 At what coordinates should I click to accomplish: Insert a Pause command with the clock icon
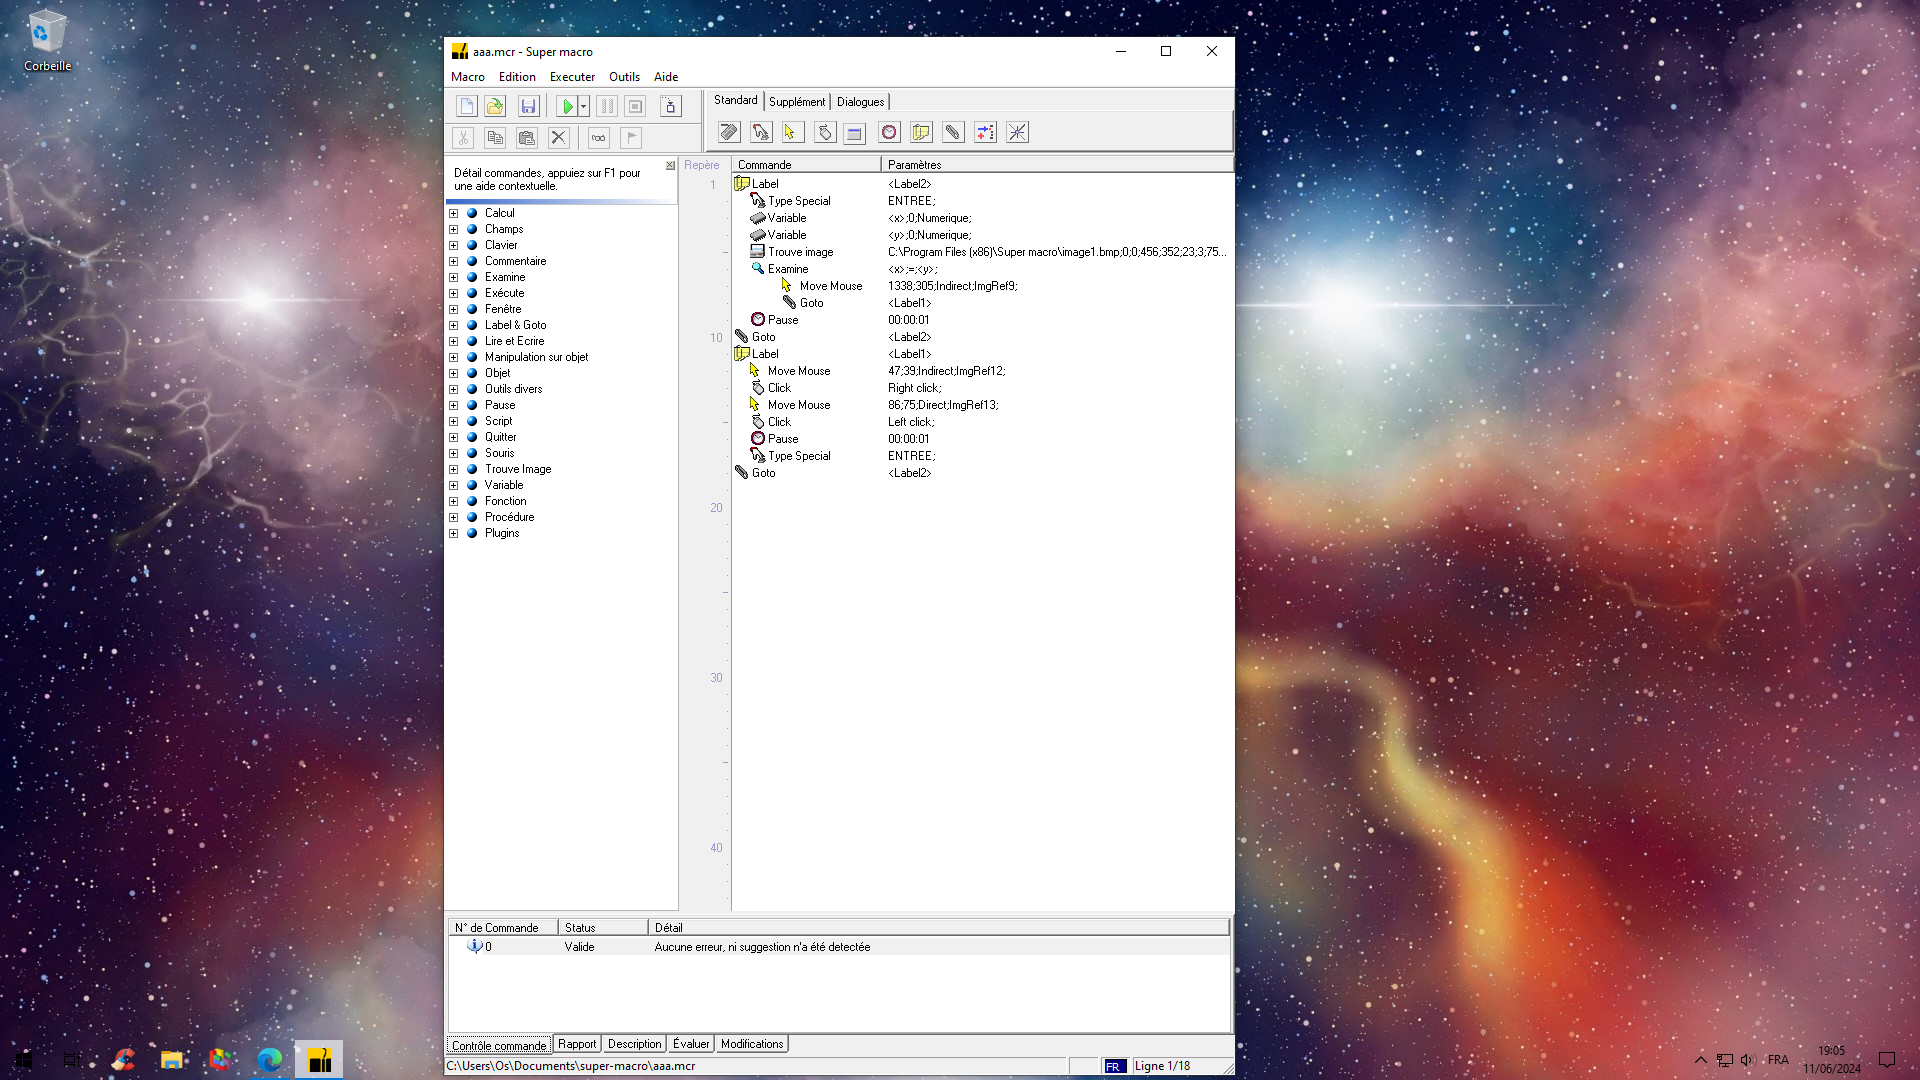point(888,132)
